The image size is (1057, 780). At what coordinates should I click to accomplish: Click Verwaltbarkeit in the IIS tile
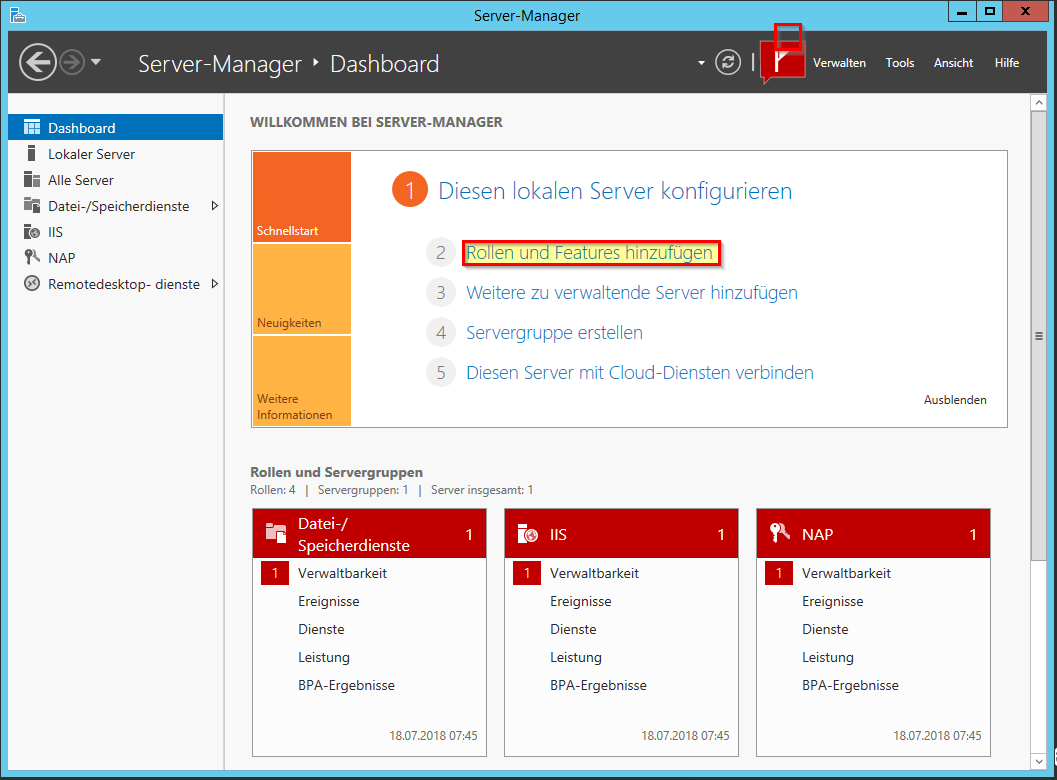point(595,573)
